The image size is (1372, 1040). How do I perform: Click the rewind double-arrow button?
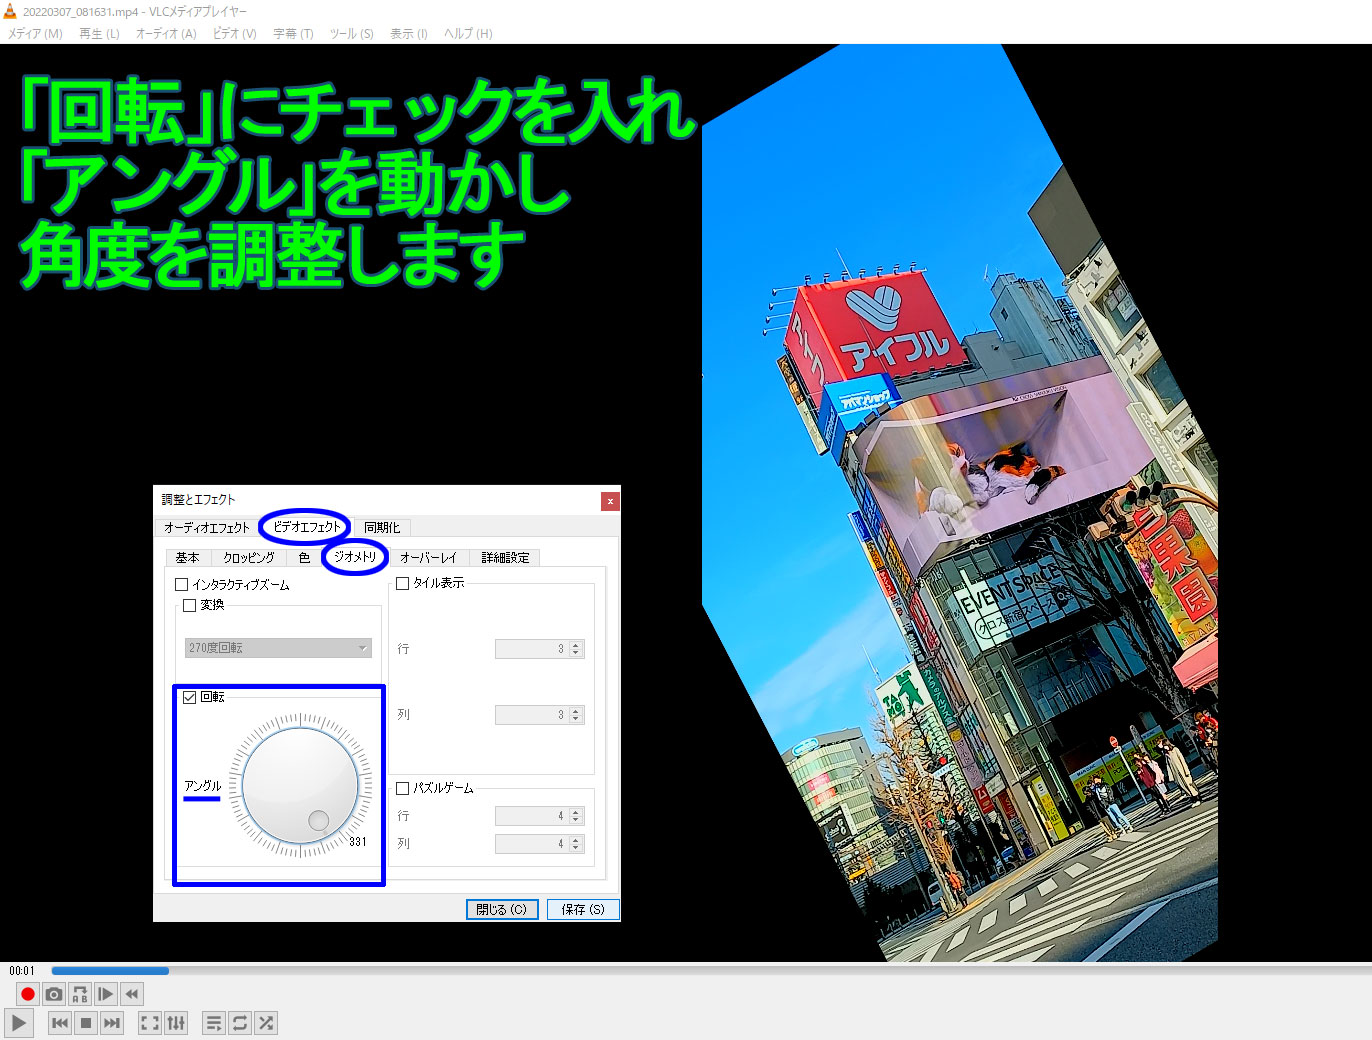[x=132, y=994]
